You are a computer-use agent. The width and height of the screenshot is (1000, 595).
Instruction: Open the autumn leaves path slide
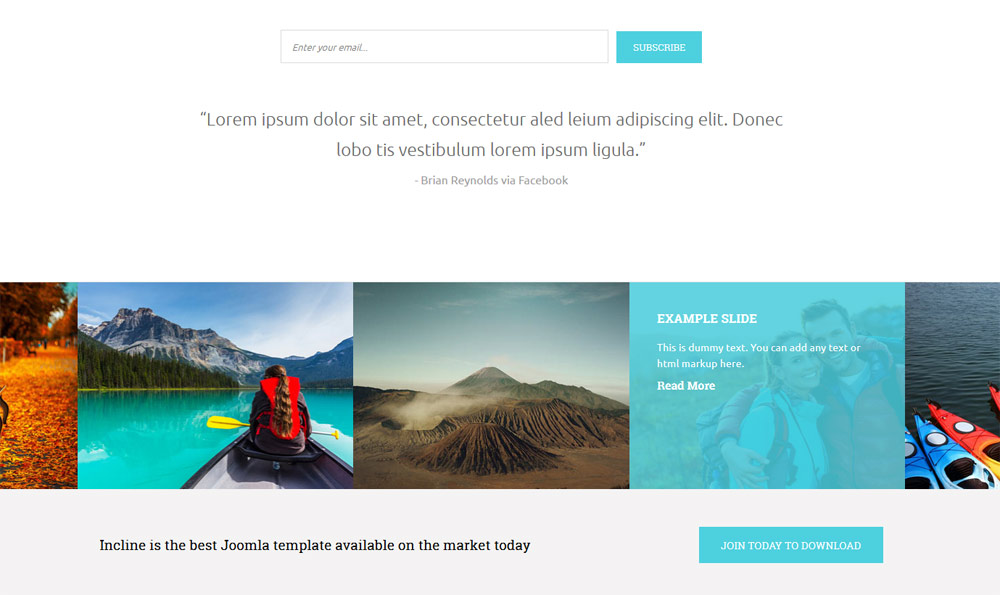tap(38, 385)
